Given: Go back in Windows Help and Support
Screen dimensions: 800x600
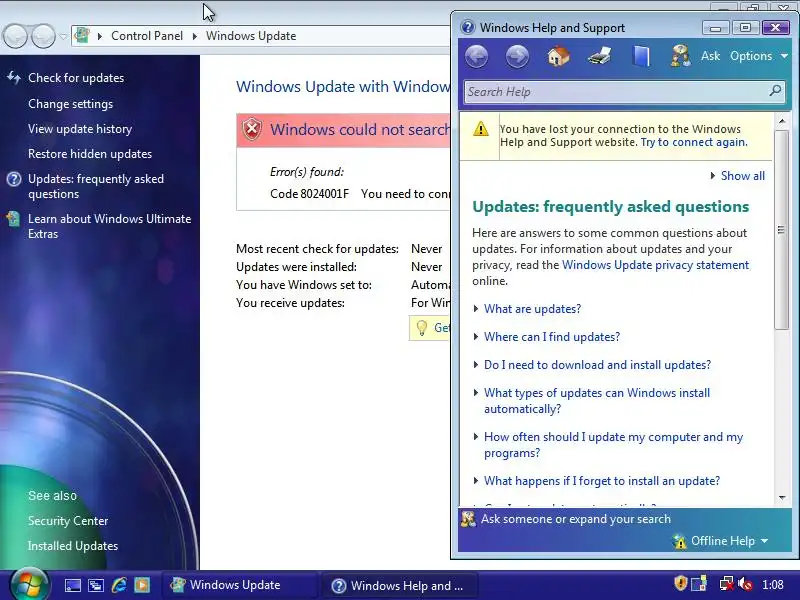Looking at the screenshot, I should click(x=477, y=57).
